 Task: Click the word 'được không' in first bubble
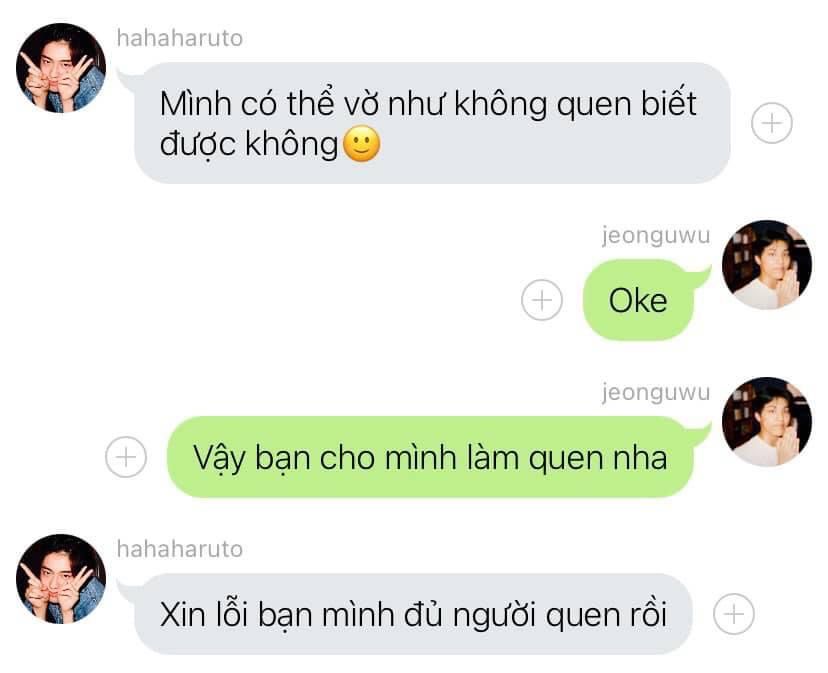(249, 144)
